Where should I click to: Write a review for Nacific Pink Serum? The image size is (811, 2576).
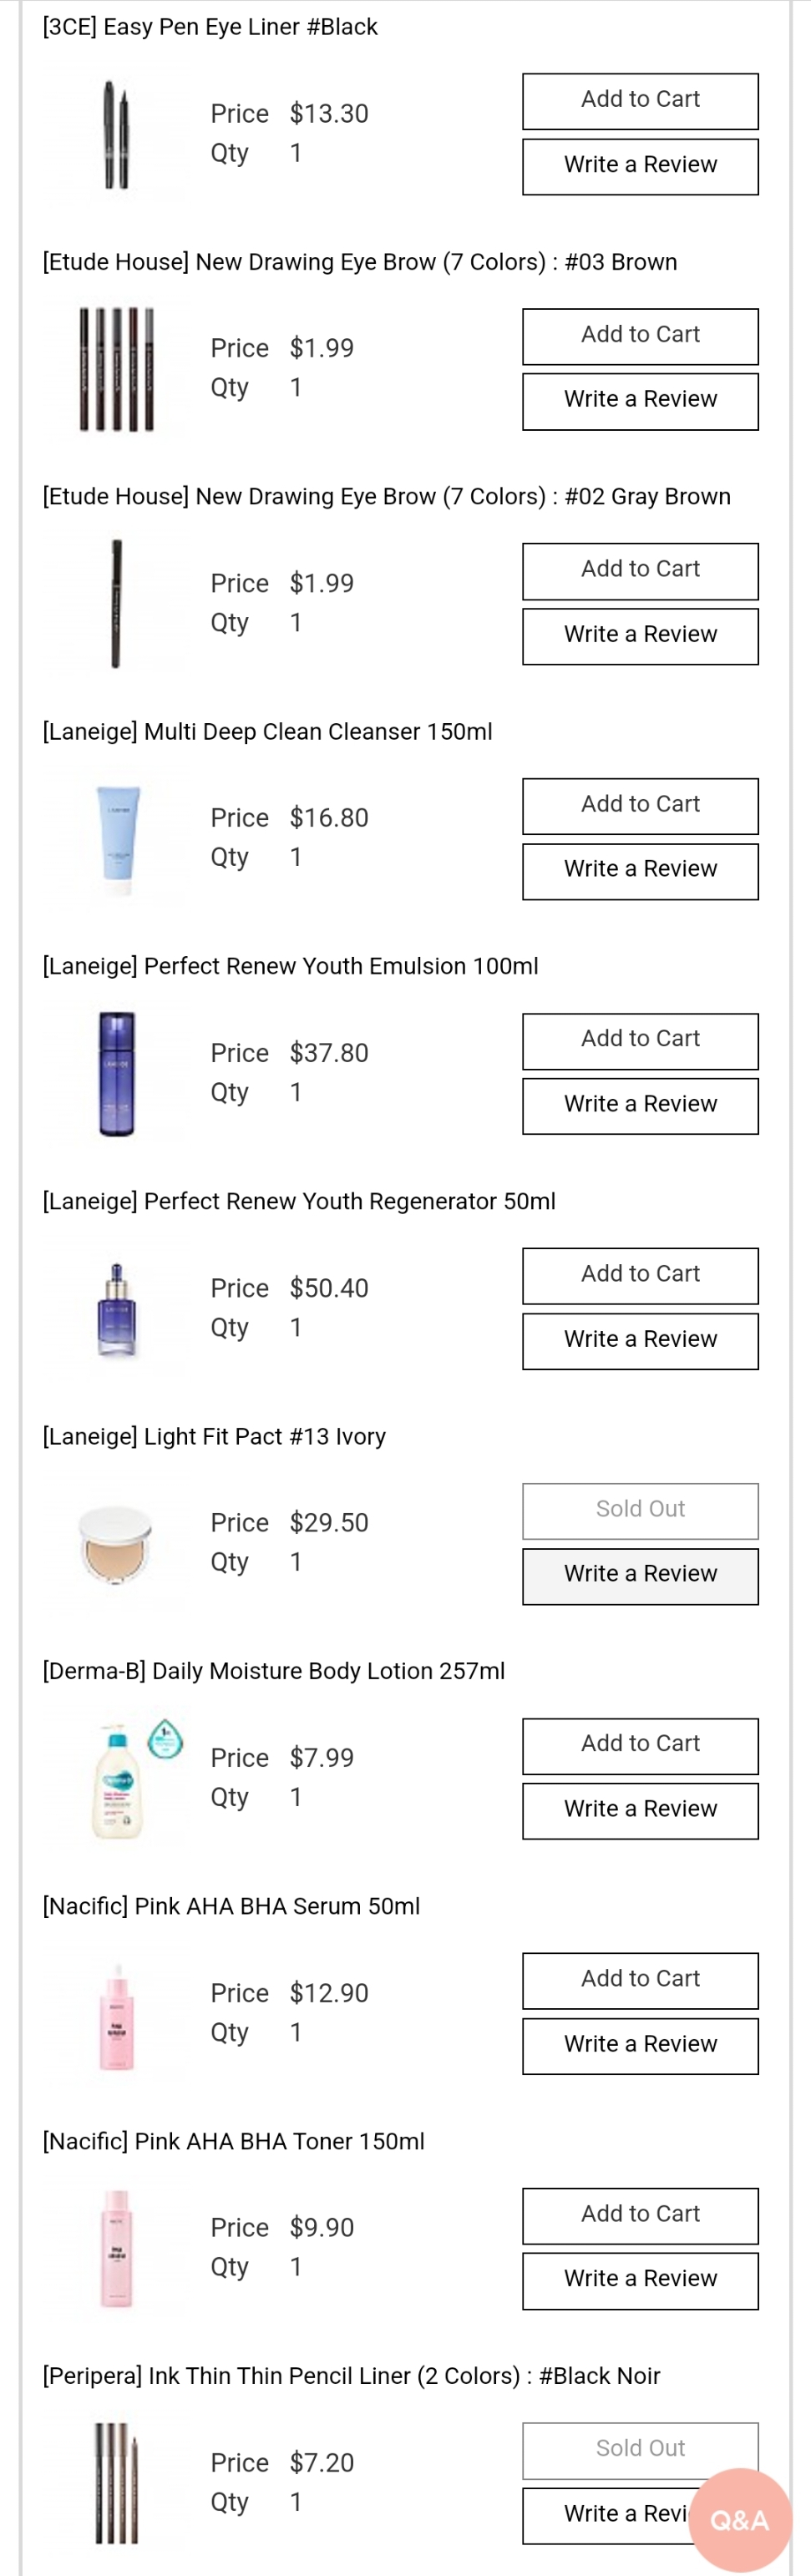tap(640, 2045)
